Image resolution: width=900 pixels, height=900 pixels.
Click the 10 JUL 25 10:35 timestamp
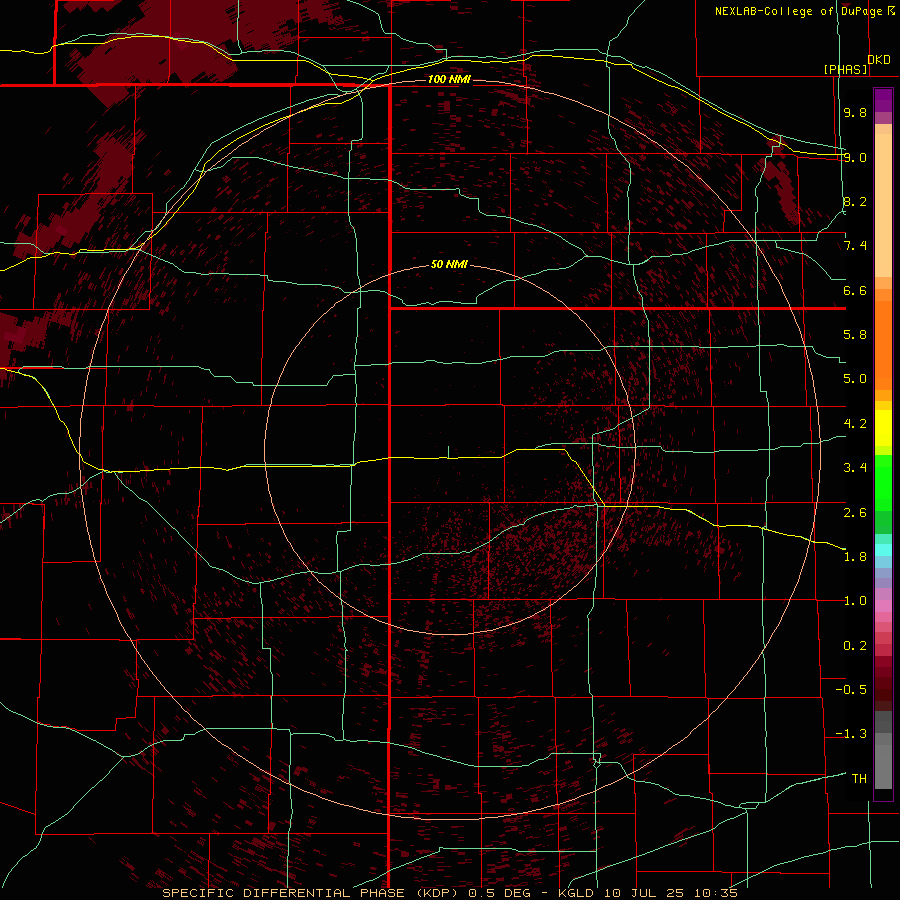tap(670, 893)
